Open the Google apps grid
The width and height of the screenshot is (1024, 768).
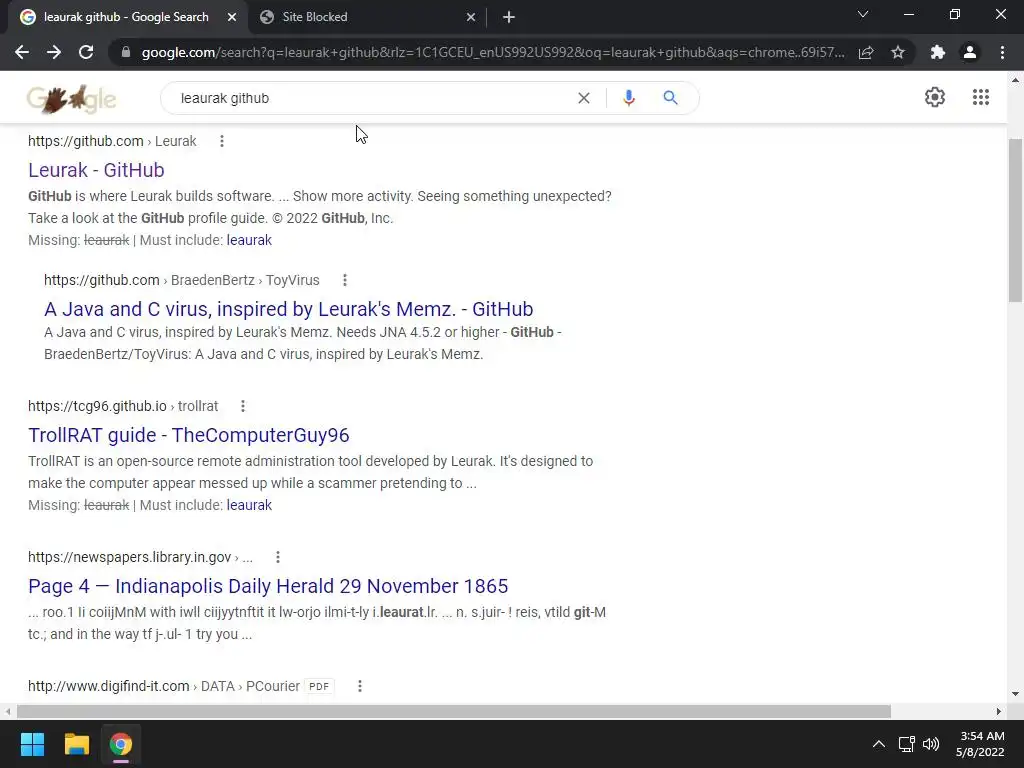(981, 97)
